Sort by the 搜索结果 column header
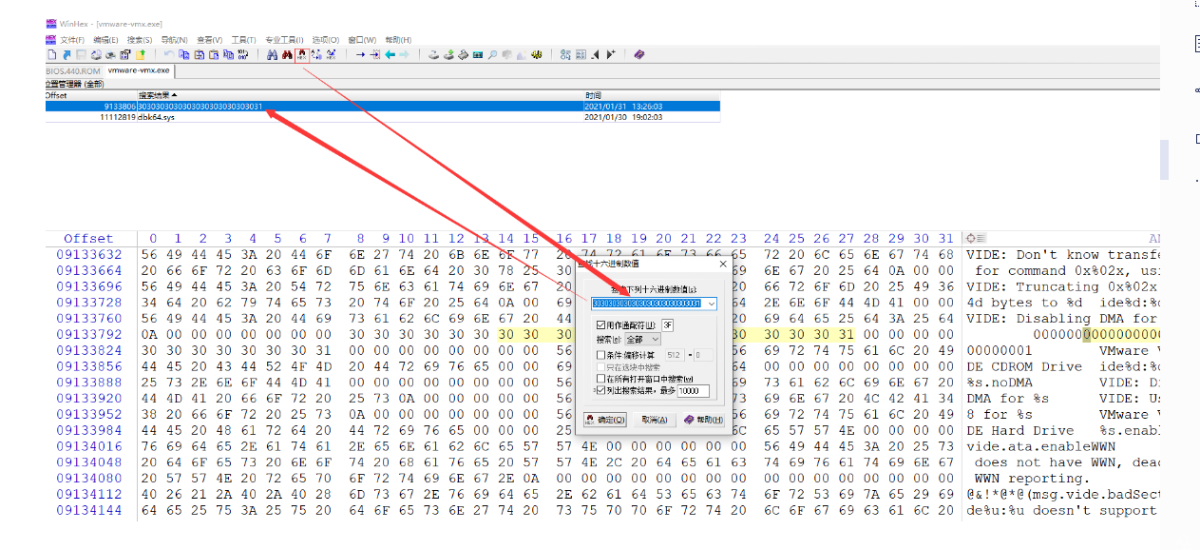Viewport: 1200px width, 550px height. pos(360,95)
